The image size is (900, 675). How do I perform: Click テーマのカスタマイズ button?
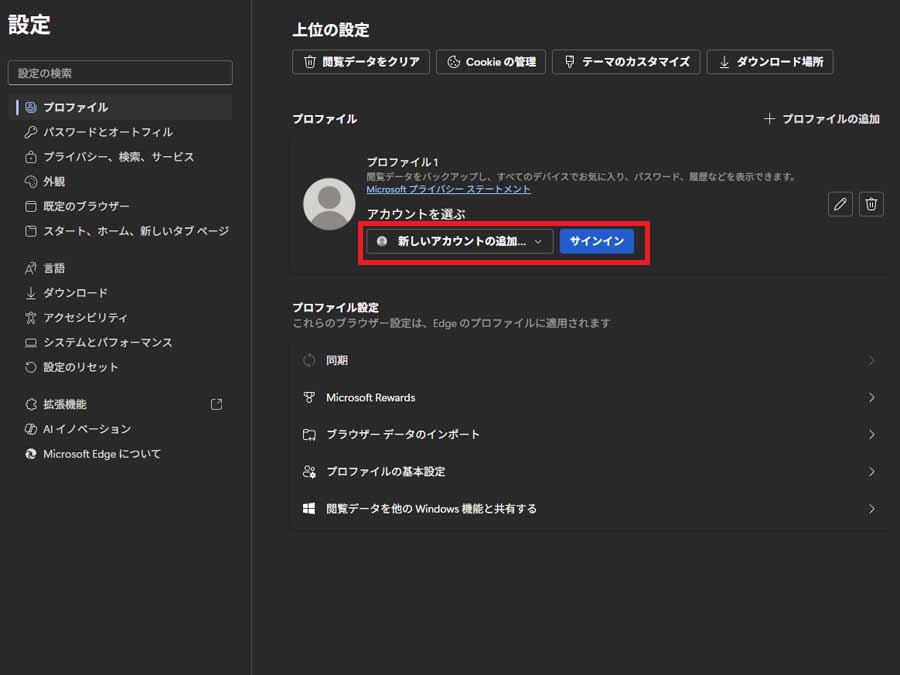626,62
